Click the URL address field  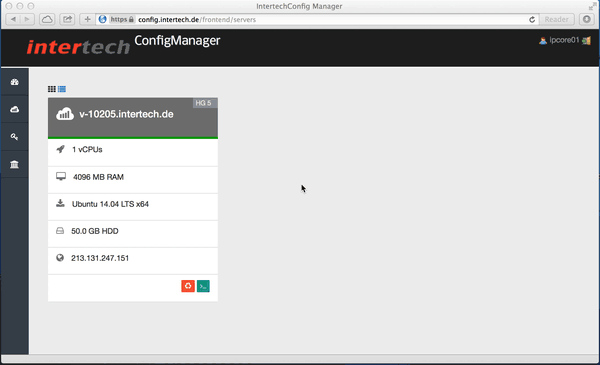[317, 20]
